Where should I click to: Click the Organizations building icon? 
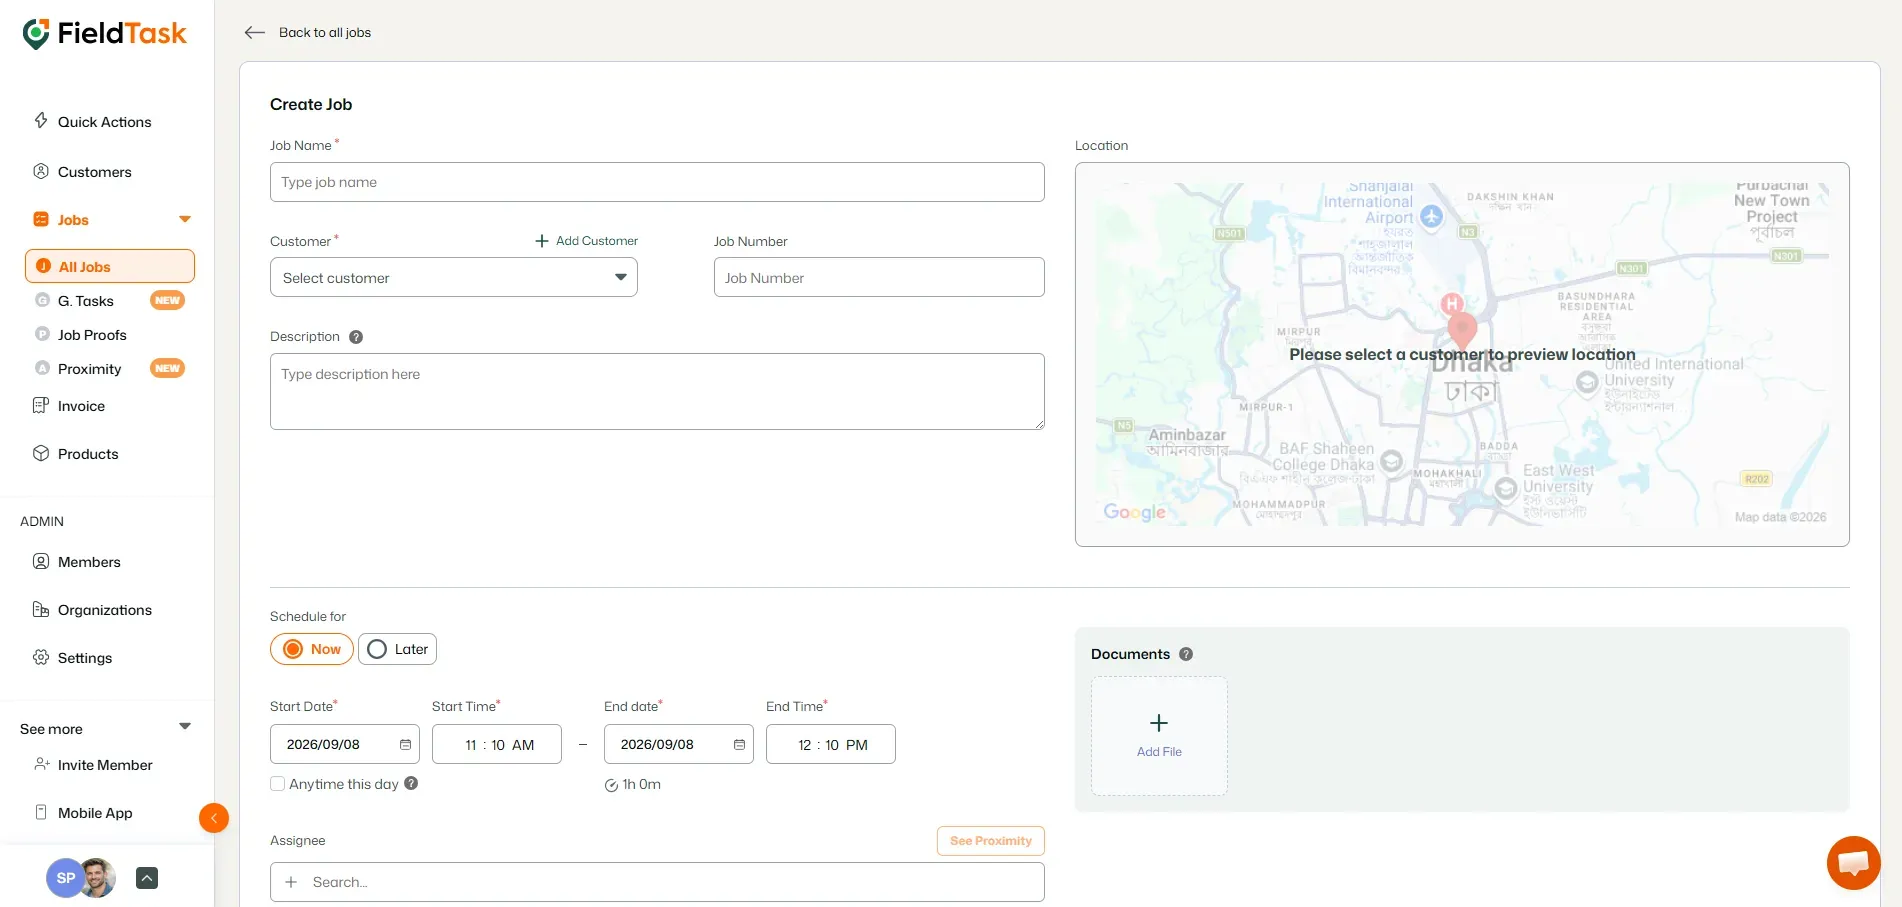pyautogui.click(x=41, y=610)
